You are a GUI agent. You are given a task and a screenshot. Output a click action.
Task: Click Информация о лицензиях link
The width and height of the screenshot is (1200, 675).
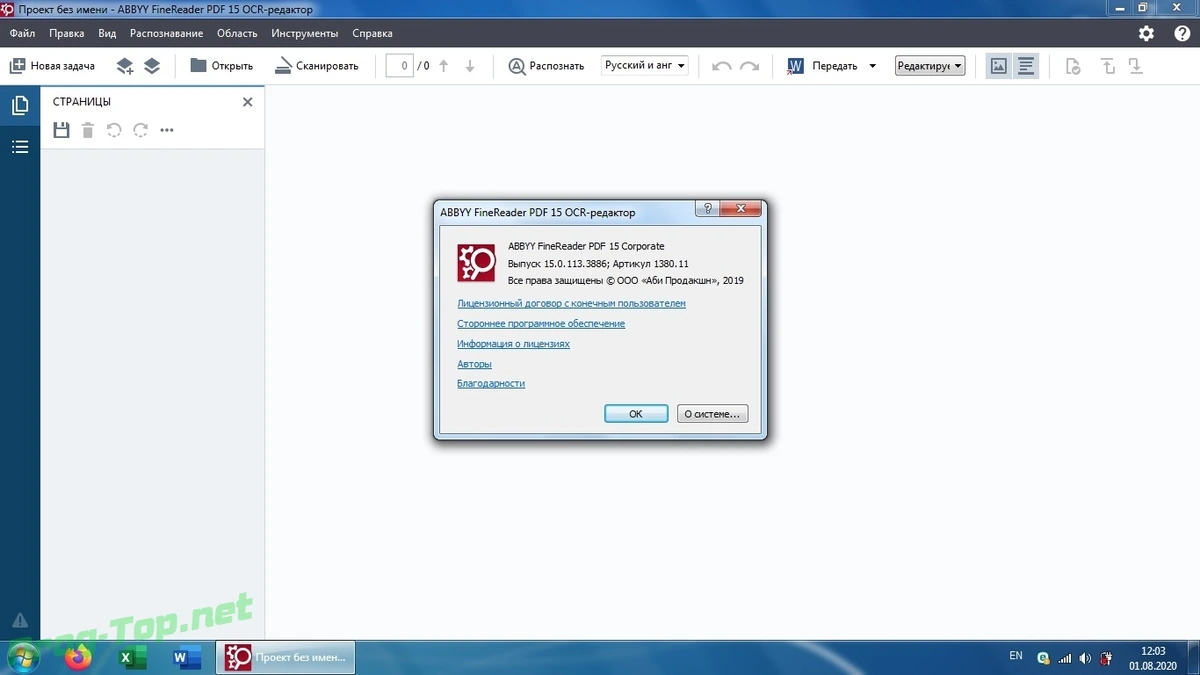(x=513, y=344)
